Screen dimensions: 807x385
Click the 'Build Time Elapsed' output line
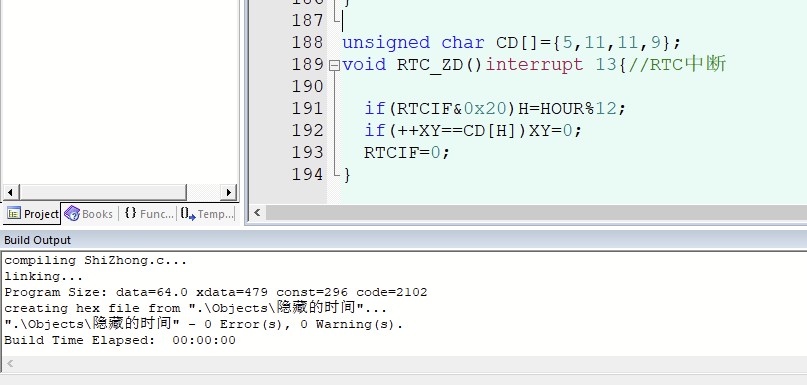[x=120, y=340]
